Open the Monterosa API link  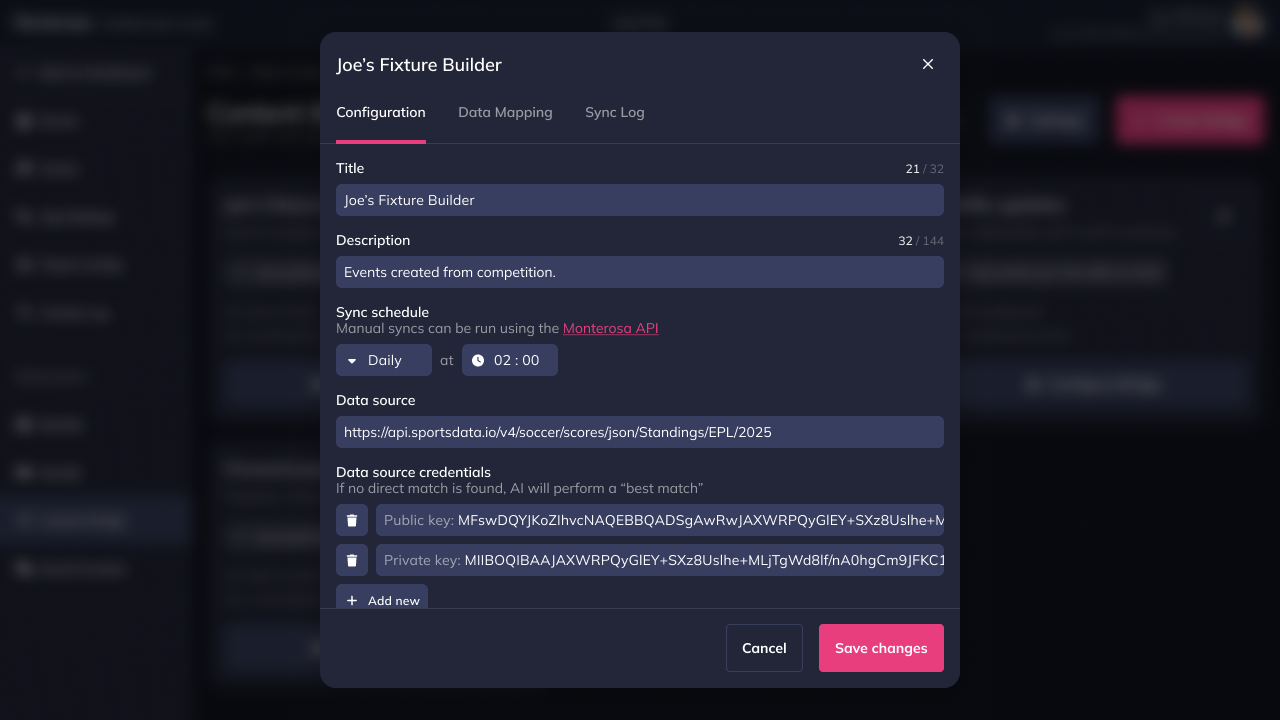[610, 328]
